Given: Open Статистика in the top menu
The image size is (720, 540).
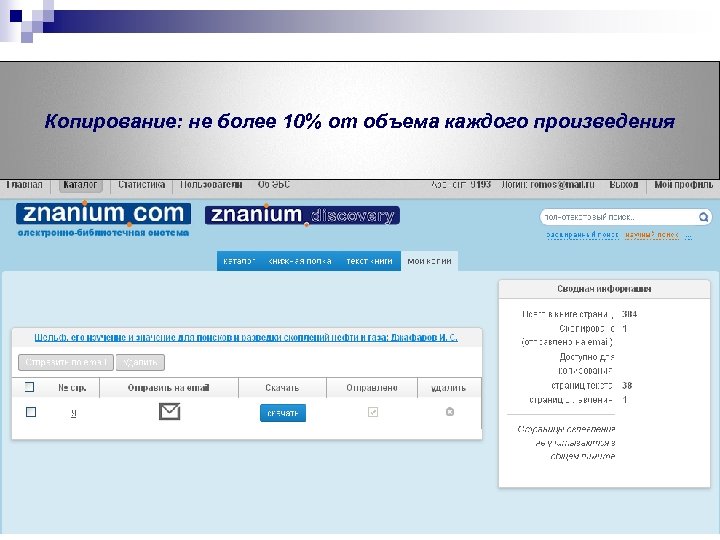Looking at the screenshot, I should 141,185.
